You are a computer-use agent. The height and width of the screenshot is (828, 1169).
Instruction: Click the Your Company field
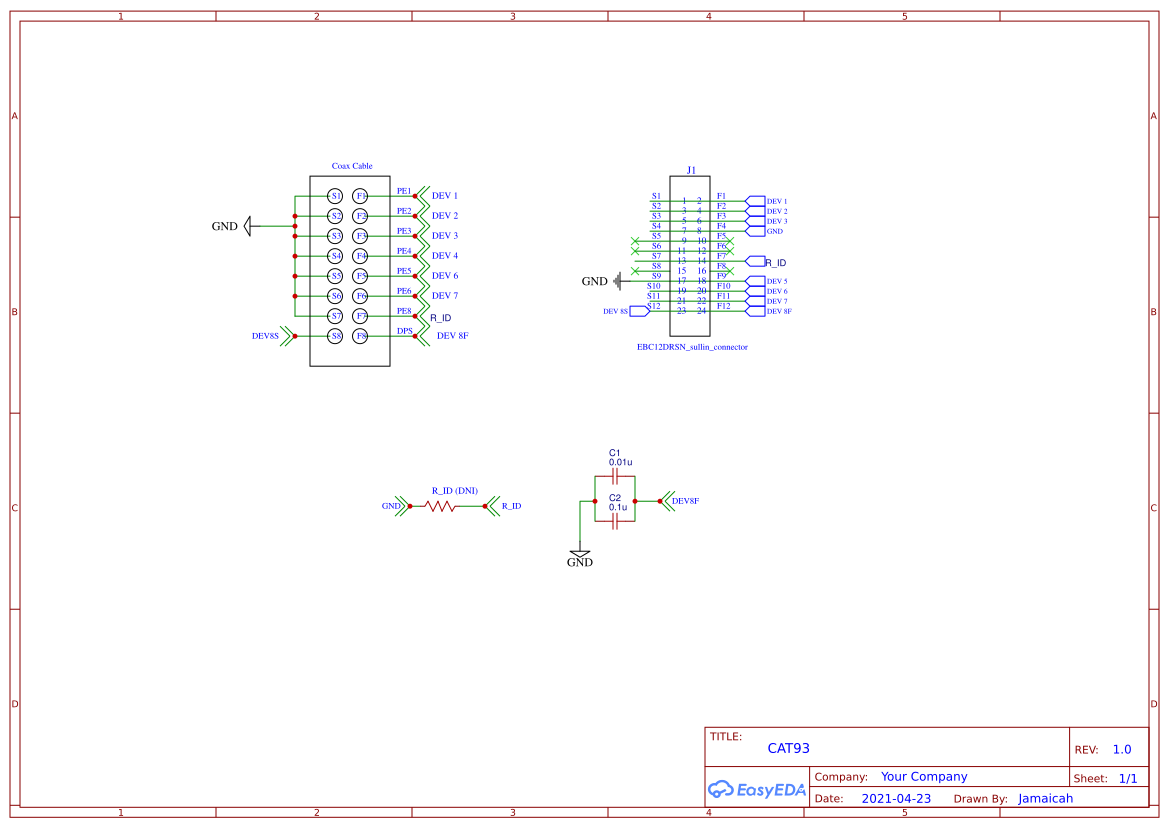(x=923, y=776)
